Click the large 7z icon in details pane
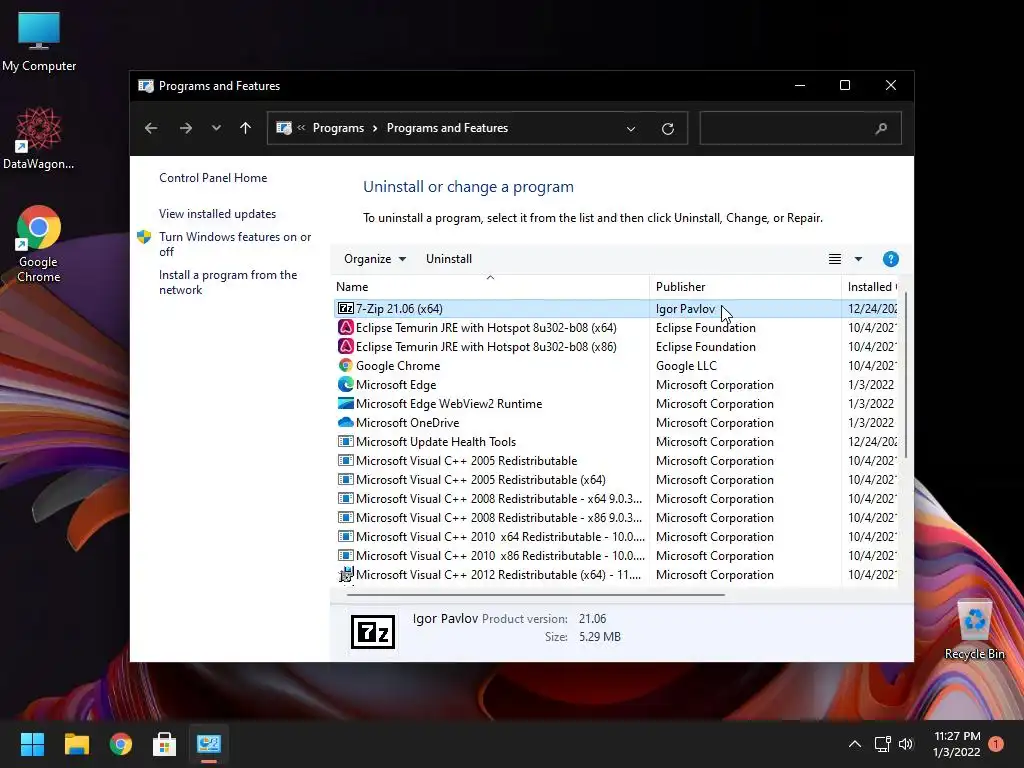The width and height of the screenshot is (1024, 768). [373, 632]
